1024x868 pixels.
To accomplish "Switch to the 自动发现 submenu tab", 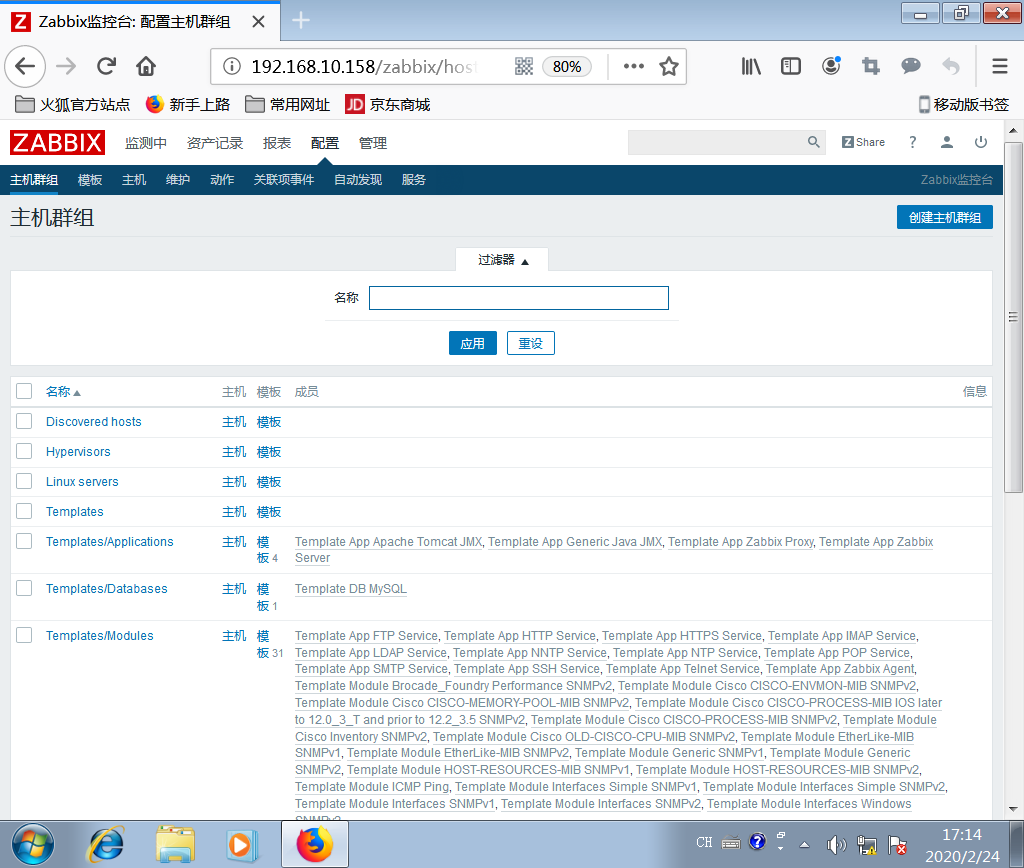I will [358, 180].
